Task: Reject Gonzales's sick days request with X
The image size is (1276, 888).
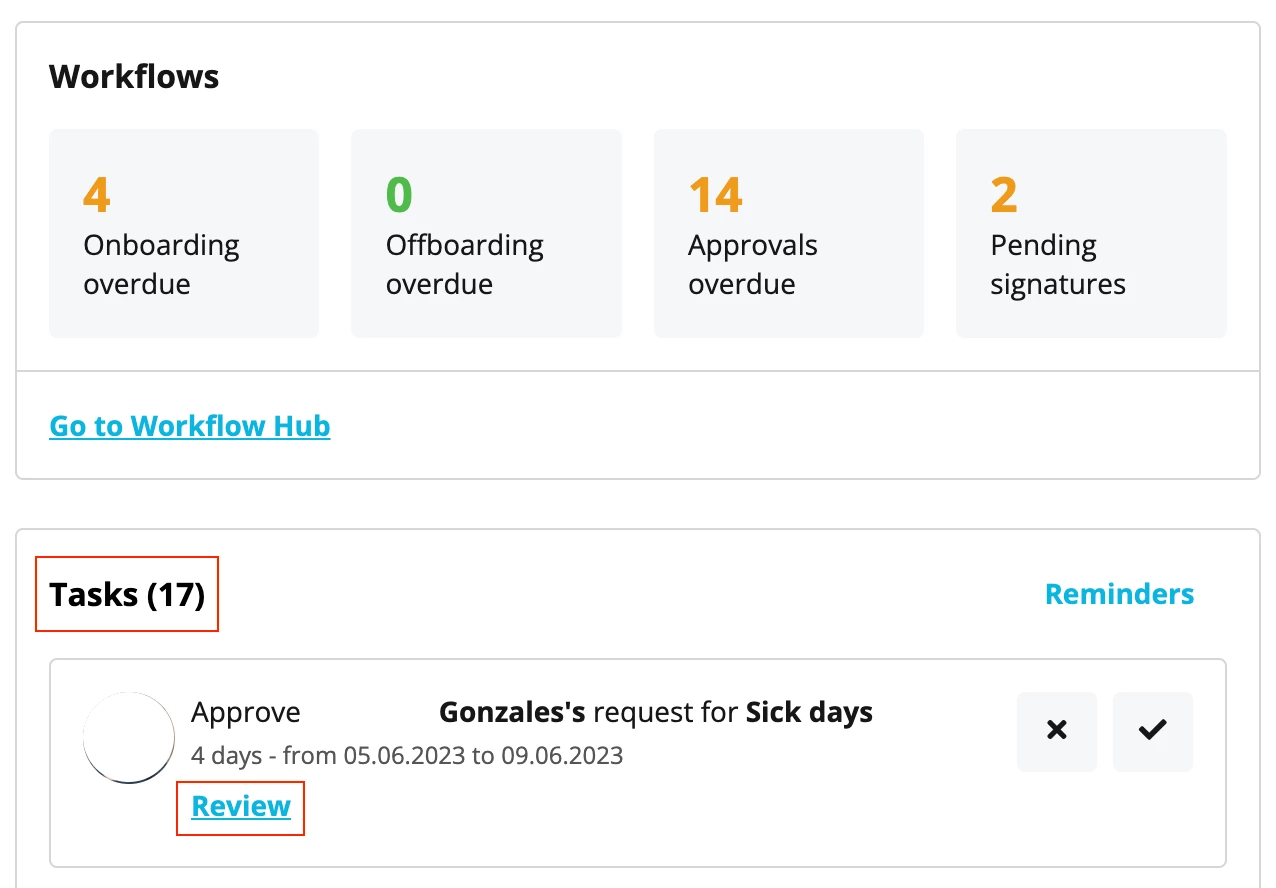Action: (x=1056, y=731)
